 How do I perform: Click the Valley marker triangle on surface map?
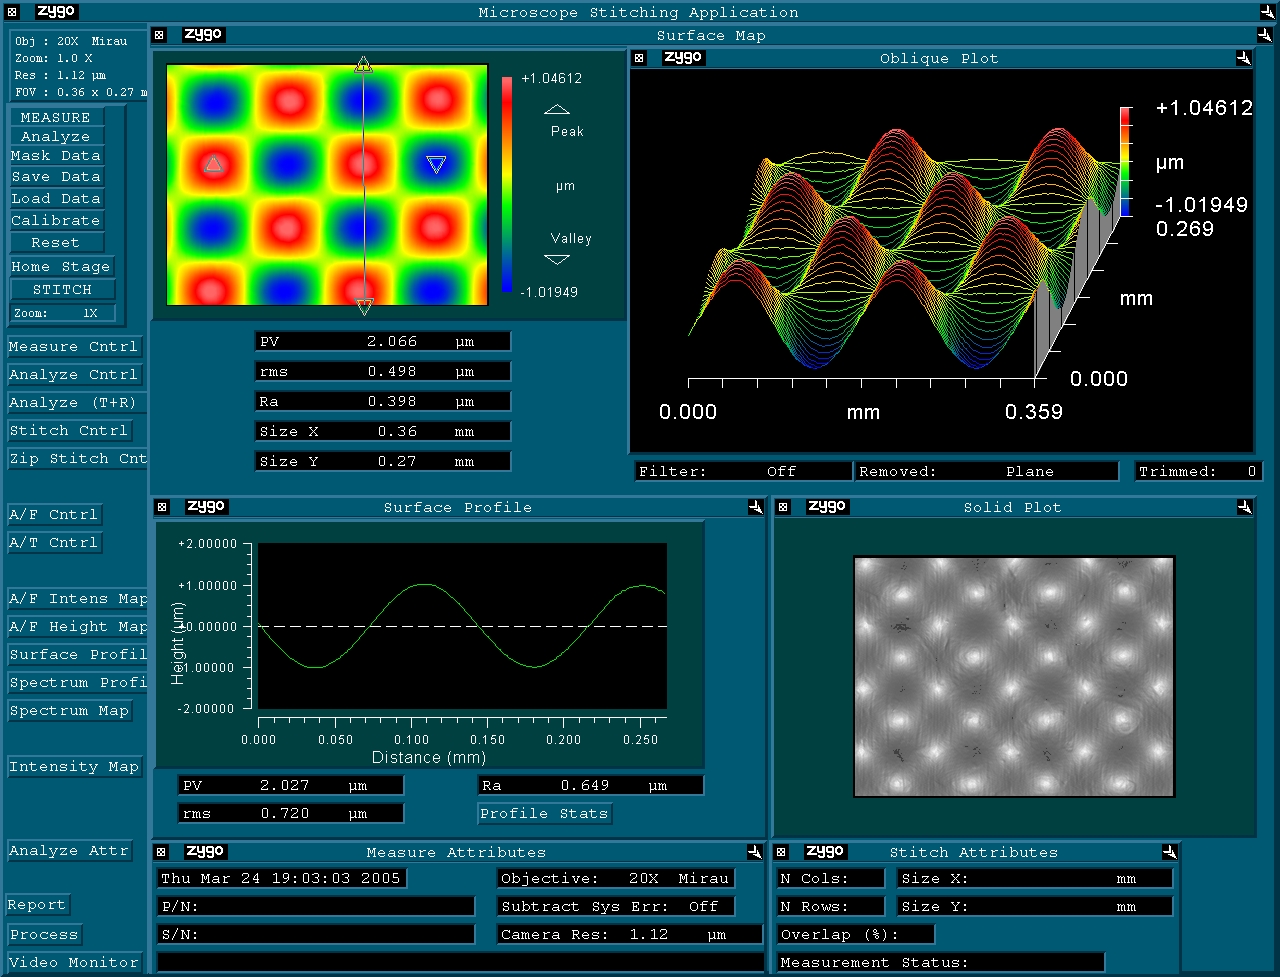coord(436,164)
